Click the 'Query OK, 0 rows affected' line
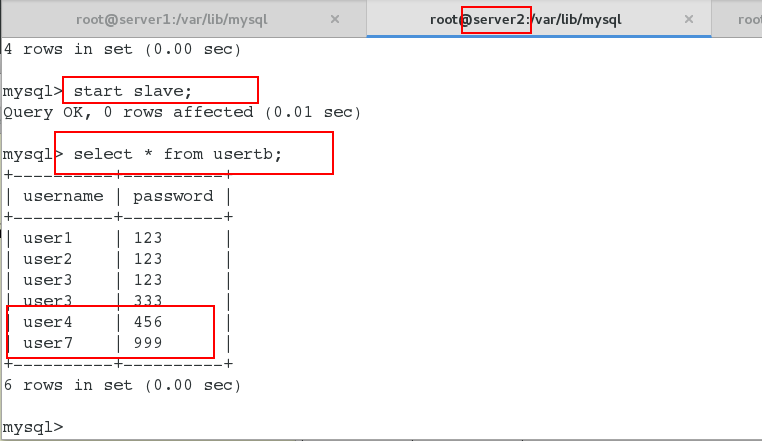The image size is (762, 441). coord(182,112)
